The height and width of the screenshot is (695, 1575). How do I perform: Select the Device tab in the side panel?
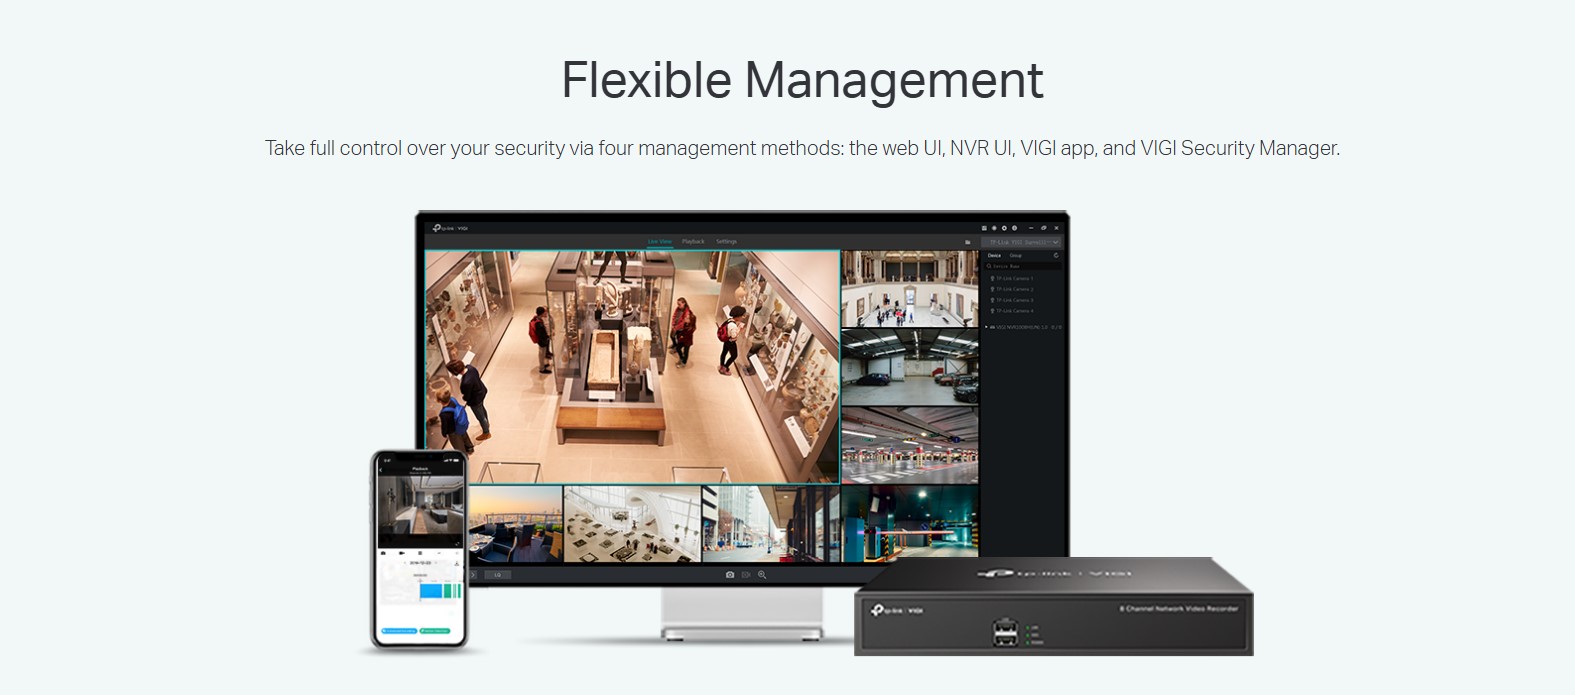coord(994,256)
